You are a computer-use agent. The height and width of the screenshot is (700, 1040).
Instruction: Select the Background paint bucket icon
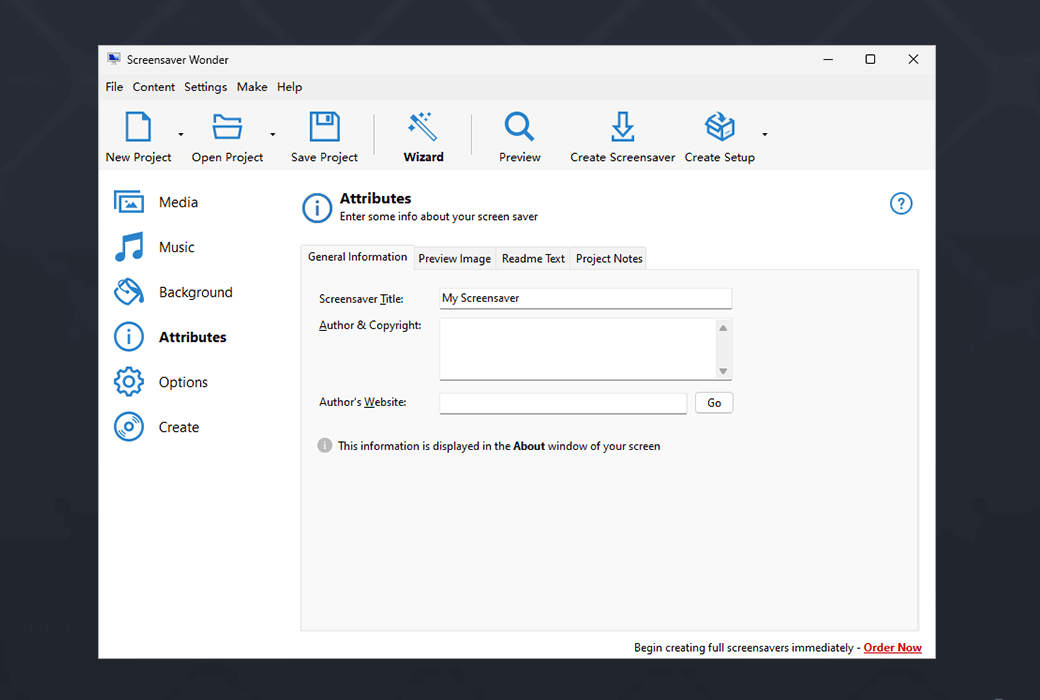tap(129, 292)
